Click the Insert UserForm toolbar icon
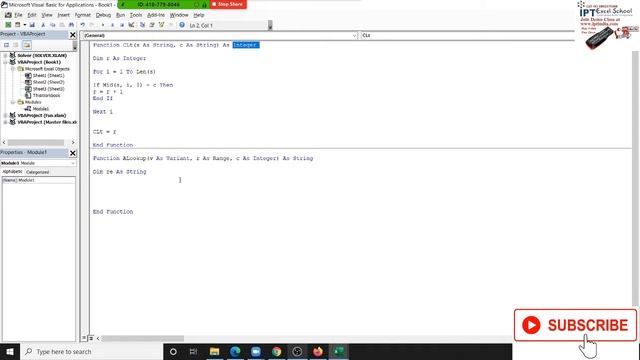Viewport: 640px width, 360px height. click(18, 25)
